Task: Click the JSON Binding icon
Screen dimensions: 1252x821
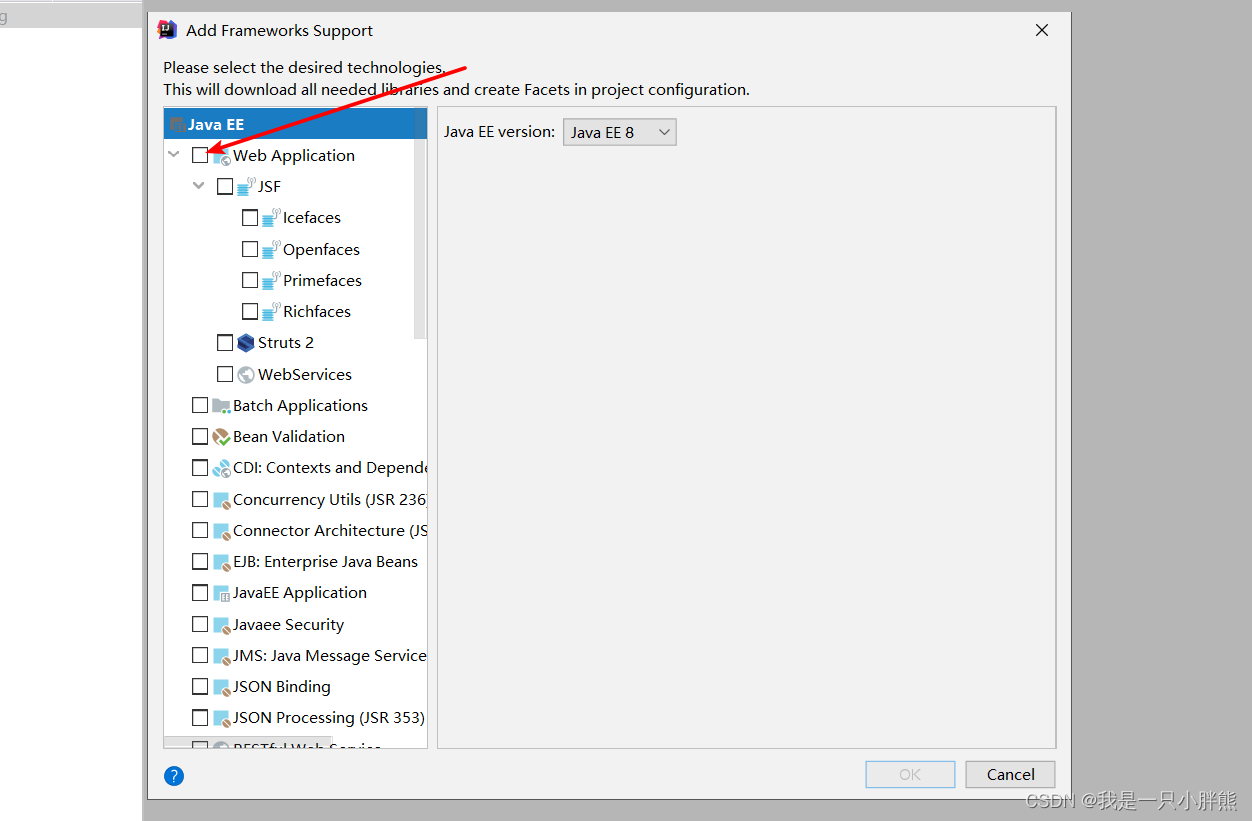Action: (221, 687)
